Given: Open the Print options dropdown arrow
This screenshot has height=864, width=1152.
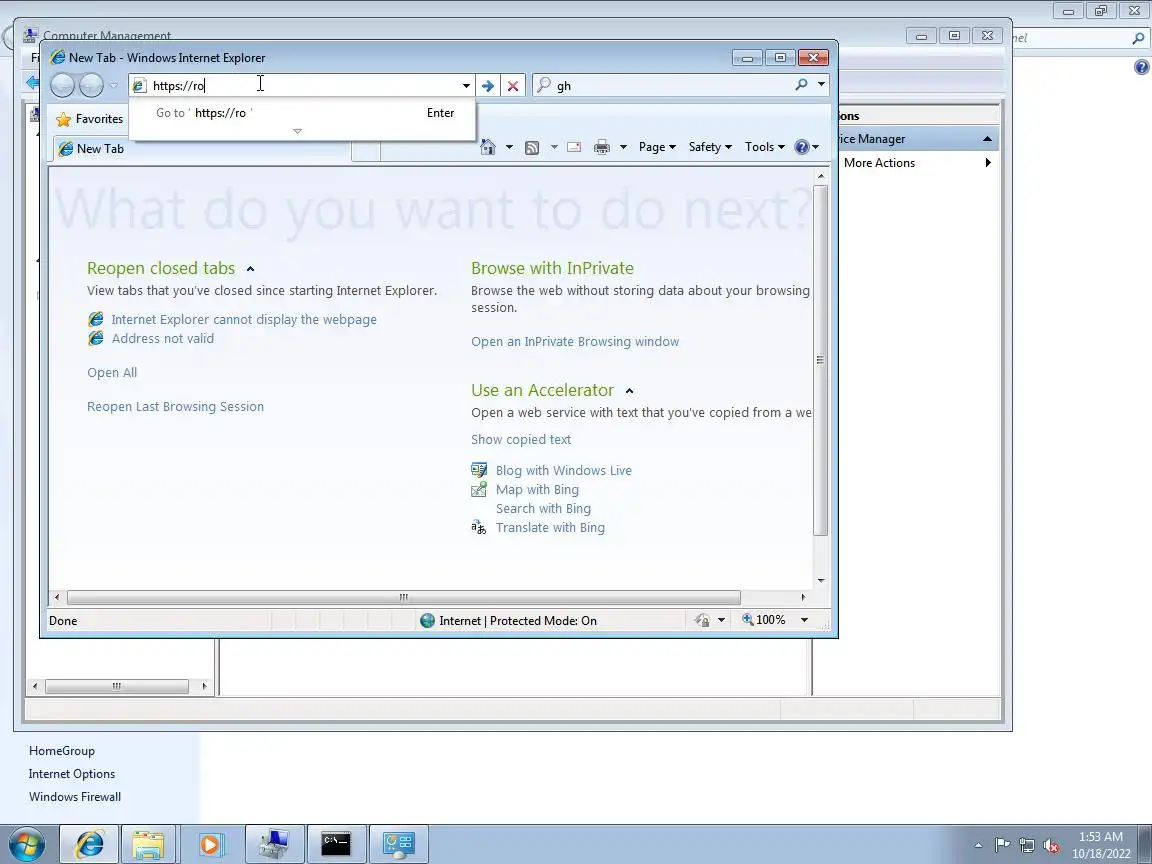Looking at the screenshot, I should tap(623, 147).
